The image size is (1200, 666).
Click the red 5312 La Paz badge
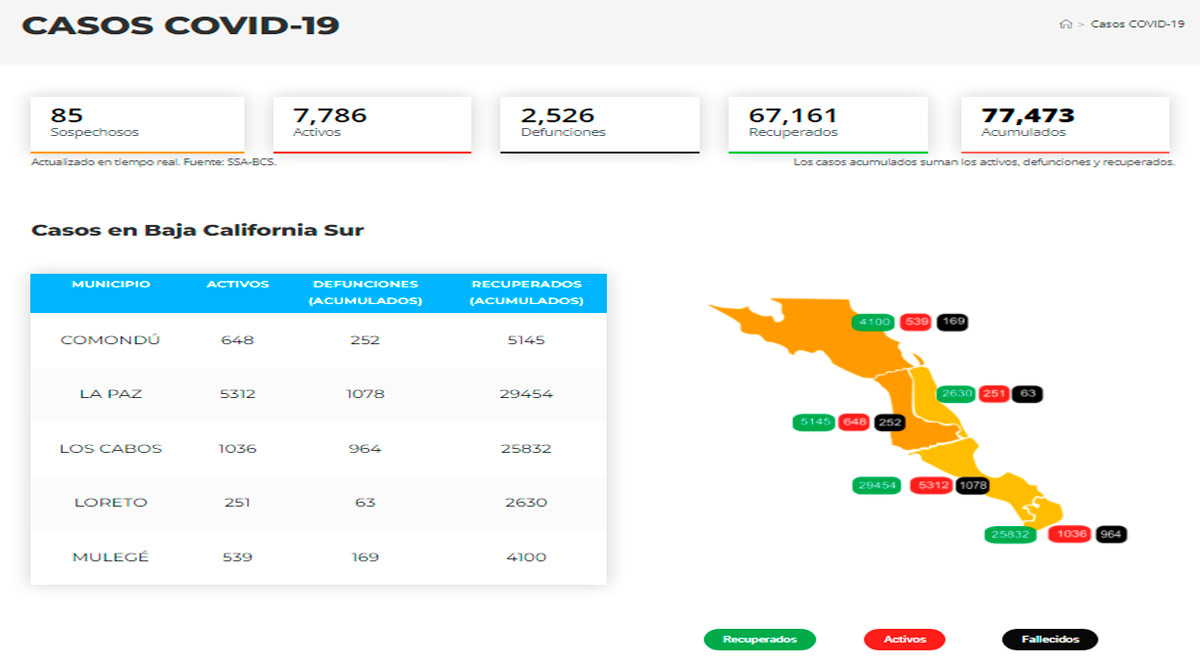(x=931, y=486)
